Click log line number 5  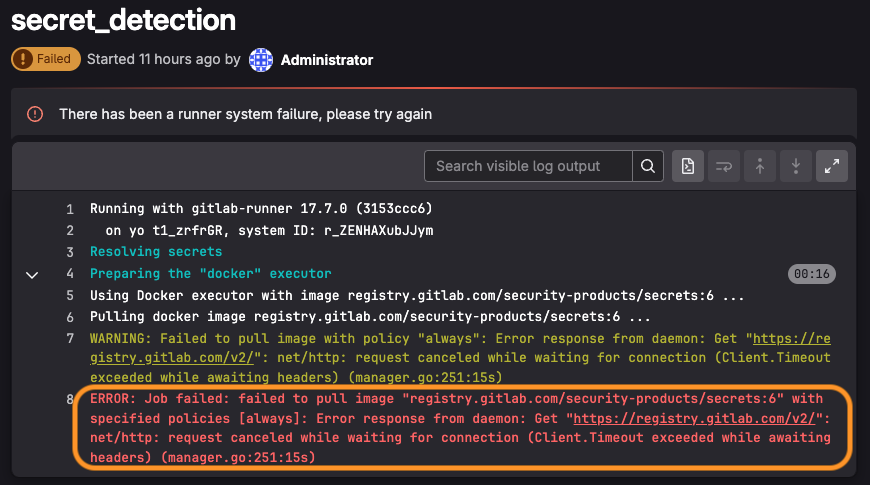[x=70, y=296]
